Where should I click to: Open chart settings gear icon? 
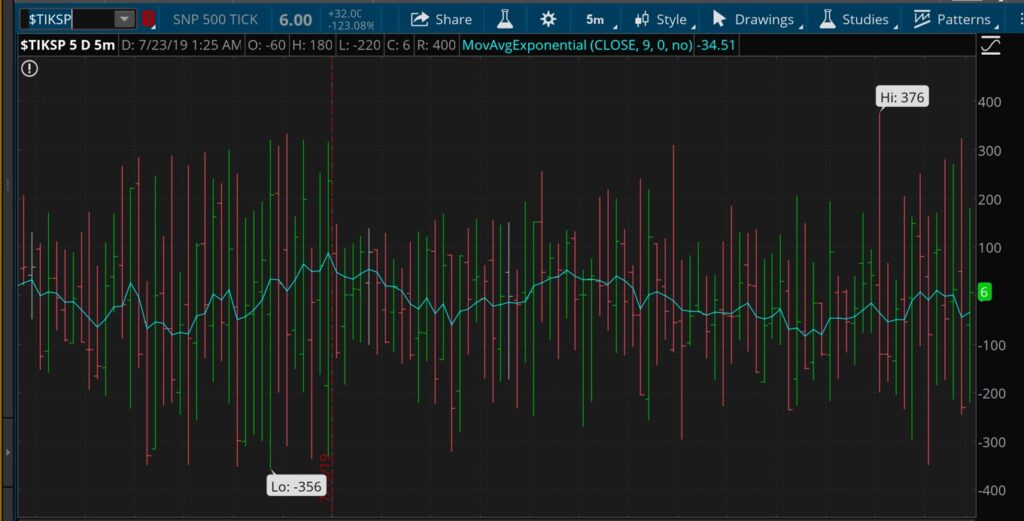pyautogui.click(x=548, y=19)
